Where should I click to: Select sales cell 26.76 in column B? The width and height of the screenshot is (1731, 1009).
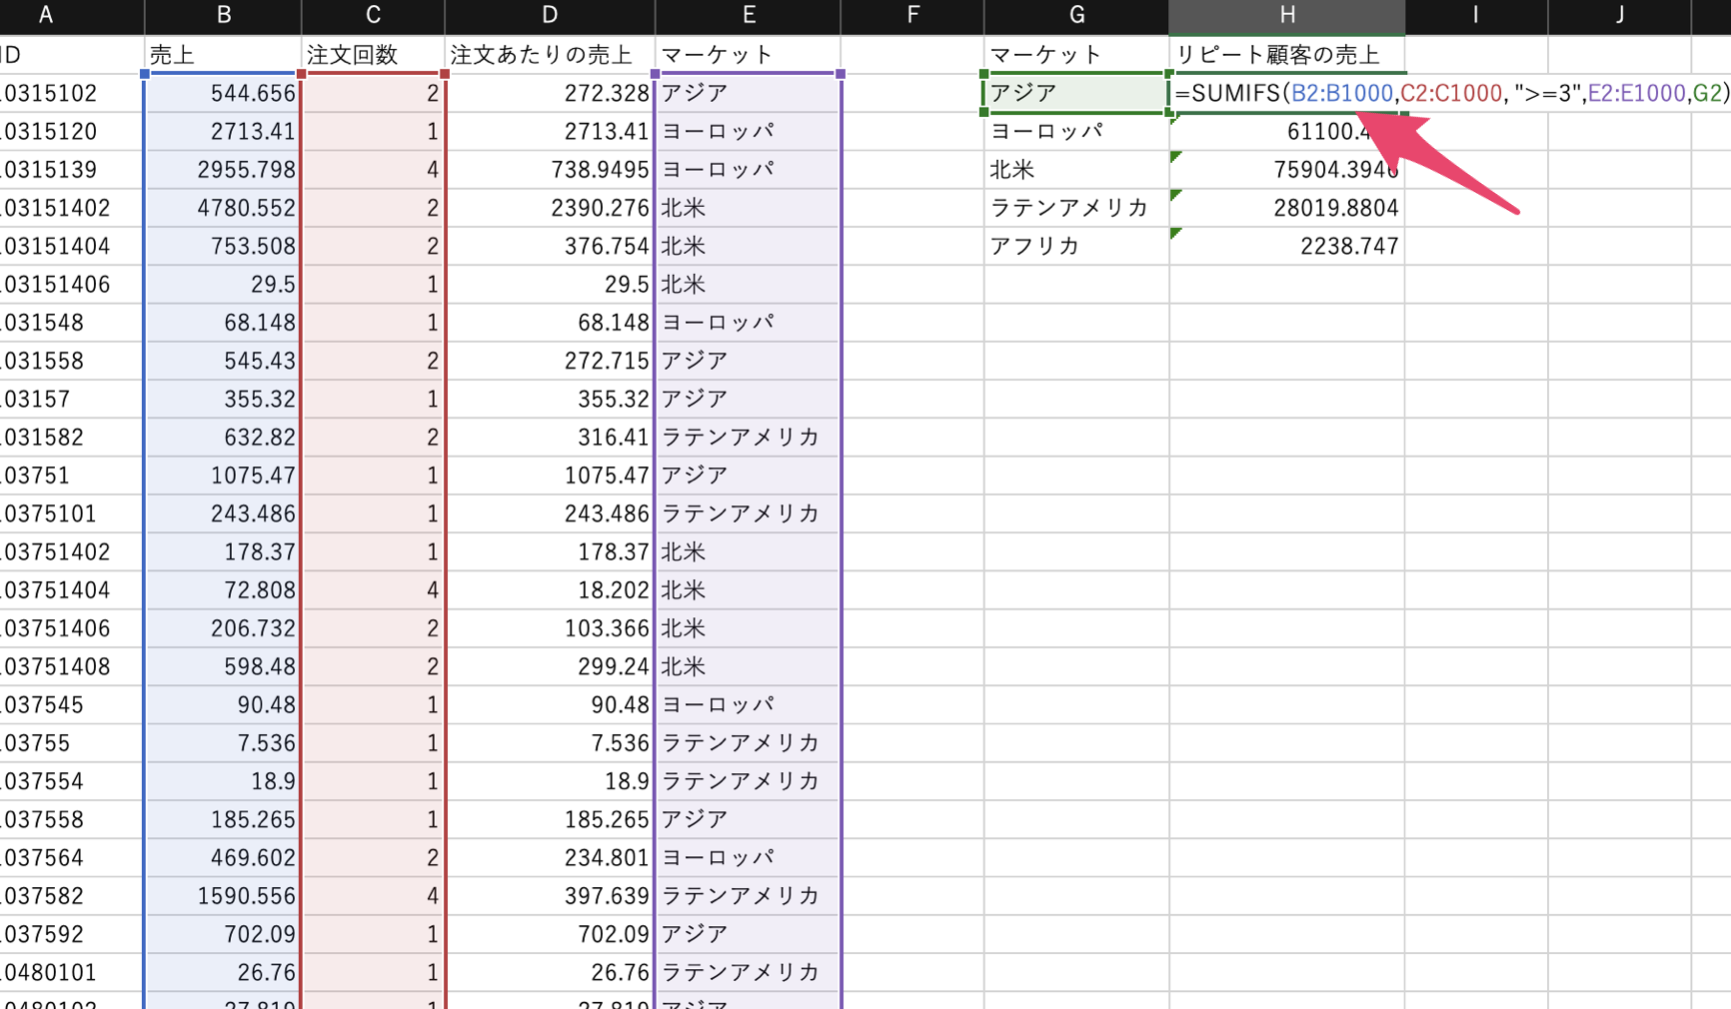223,972
